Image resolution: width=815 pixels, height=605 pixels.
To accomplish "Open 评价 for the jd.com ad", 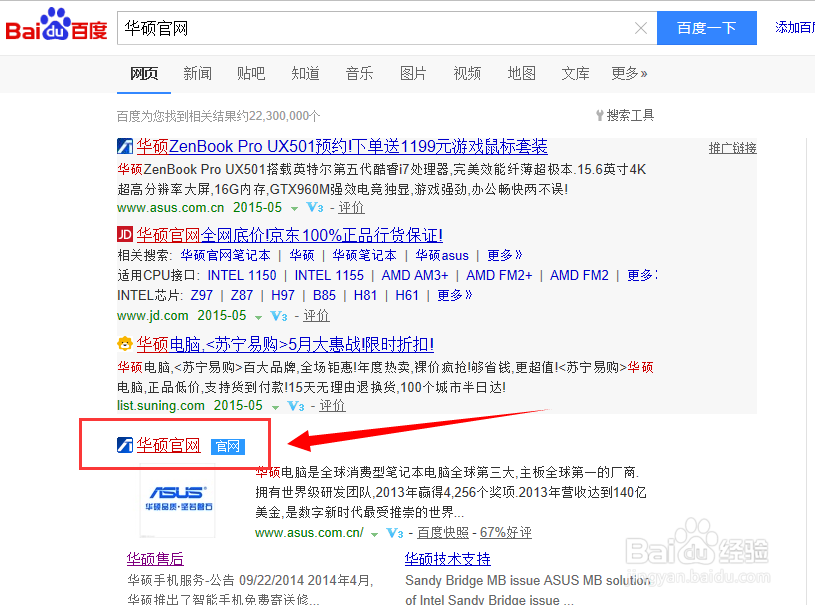I will (x=316, y=316).
